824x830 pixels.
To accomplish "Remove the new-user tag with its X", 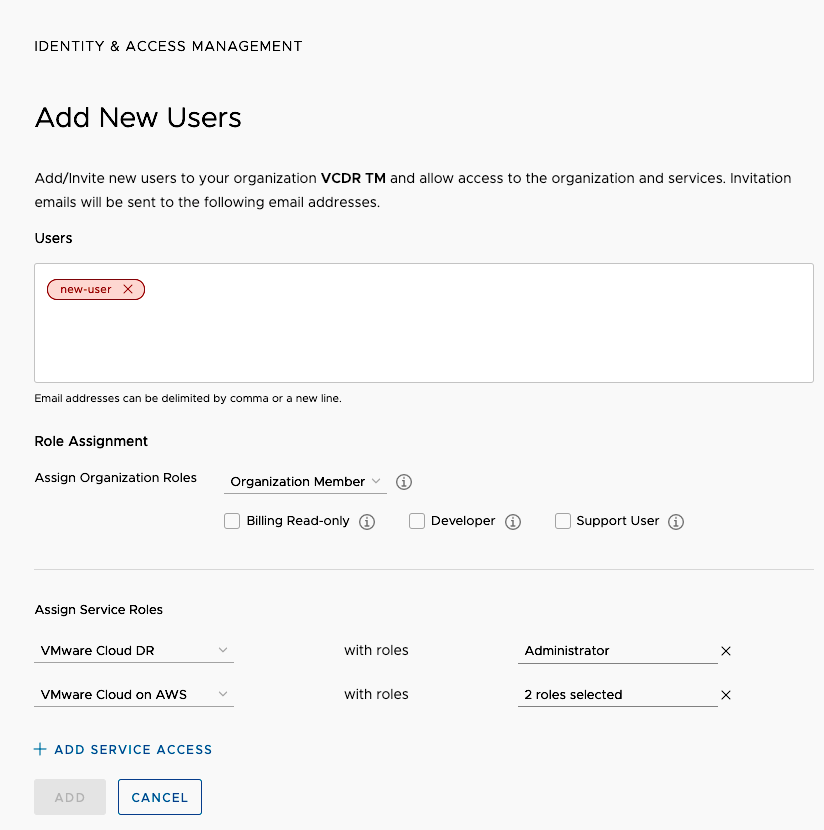I will pyautogui.click(x=128, y=290).
